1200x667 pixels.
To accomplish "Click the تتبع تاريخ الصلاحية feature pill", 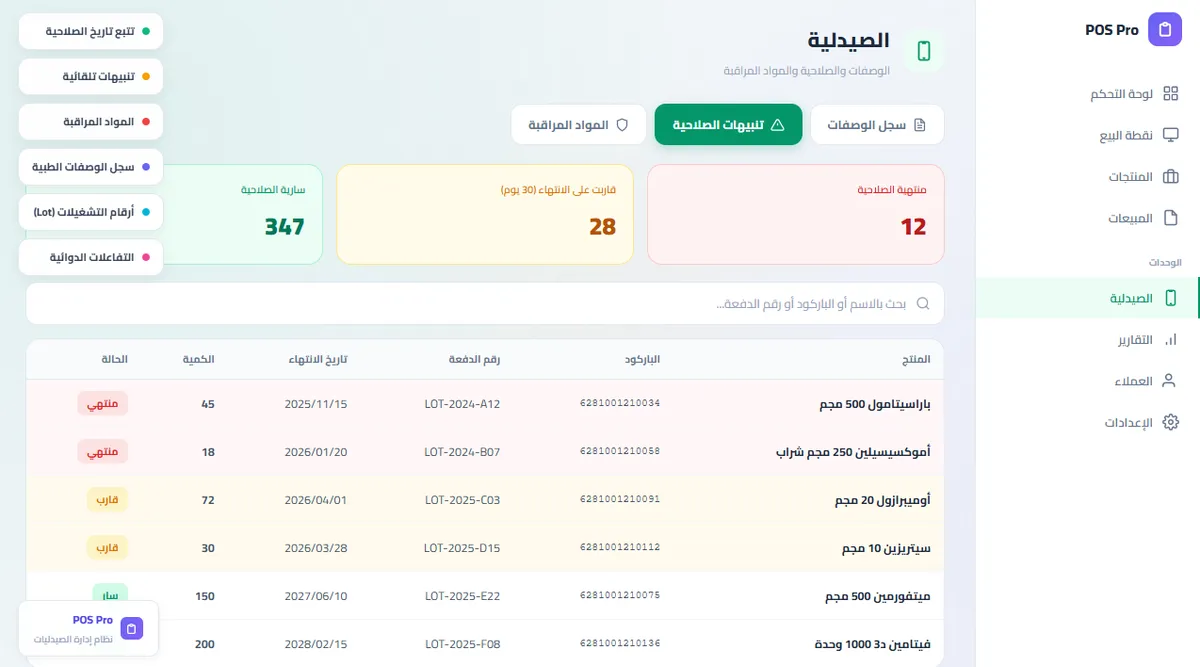I will coord(91,31).
